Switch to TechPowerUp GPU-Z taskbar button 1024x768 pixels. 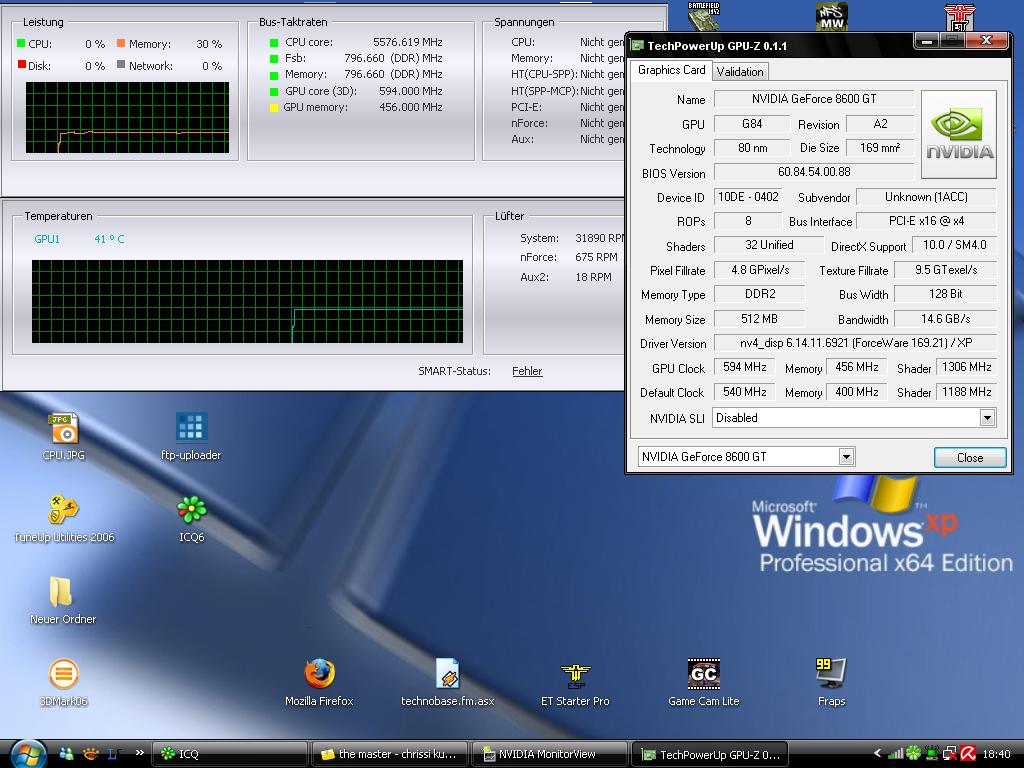[x=709, y=754]
